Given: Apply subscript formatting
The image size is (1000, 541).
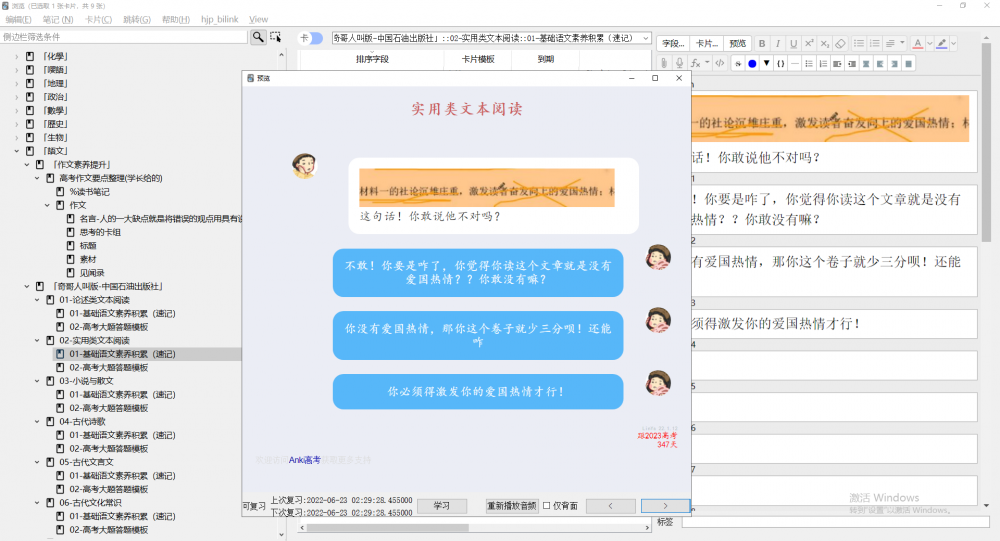Looking at the screenshot, I should pyautogui.click(x=825, y=43).
